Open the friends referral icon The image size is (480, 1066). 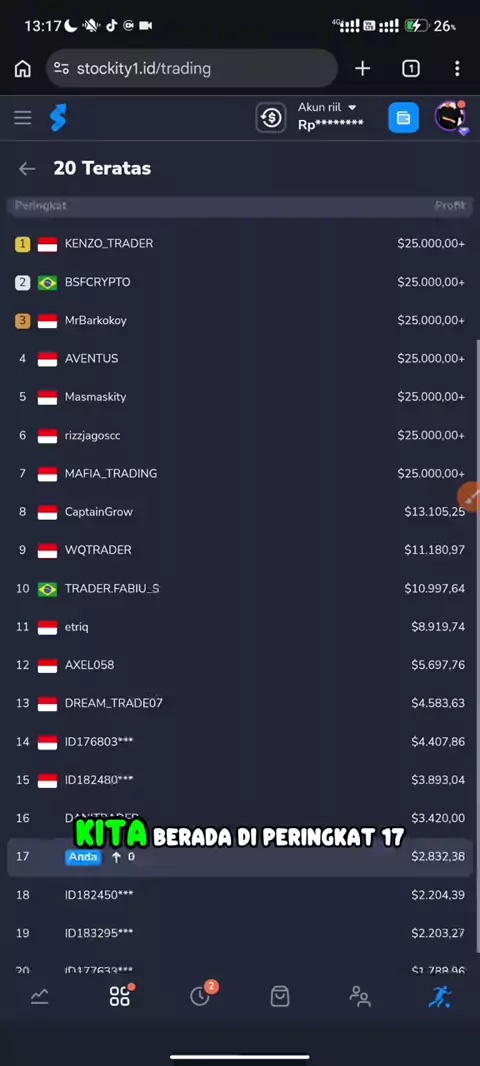(360, 997)
